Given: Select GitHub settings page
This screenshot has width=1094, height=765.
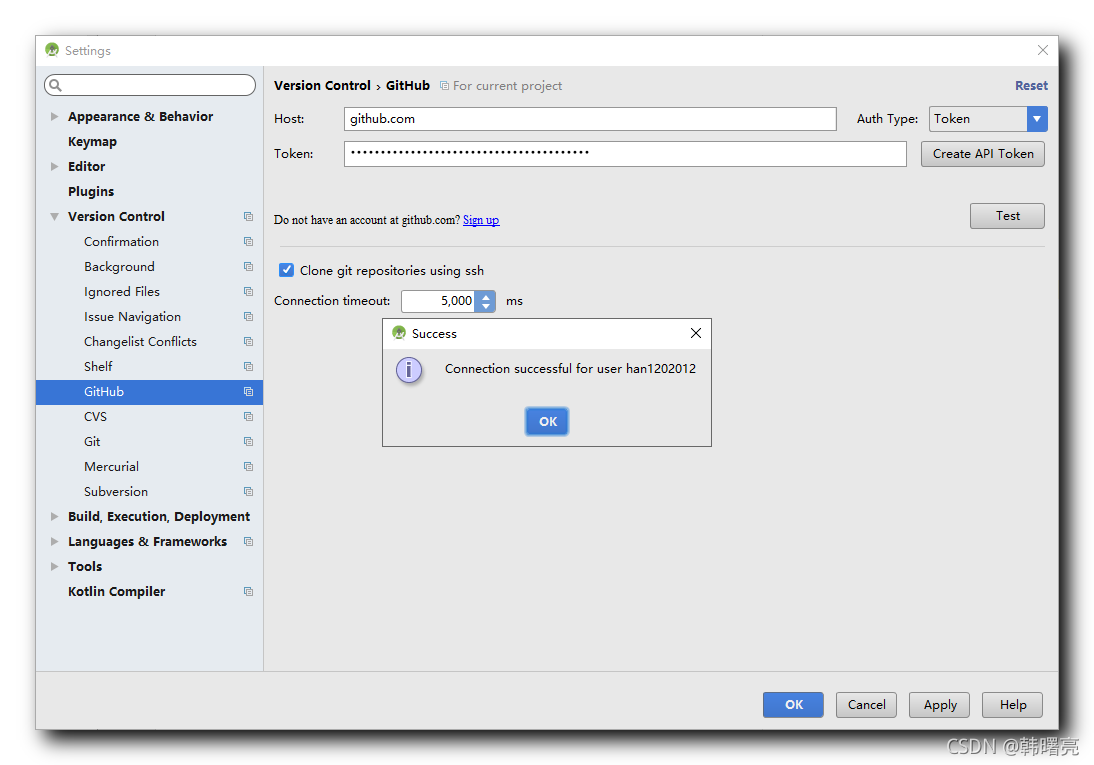Looking at the screenshot, I should pyautogui.click(x=149, y=392).
